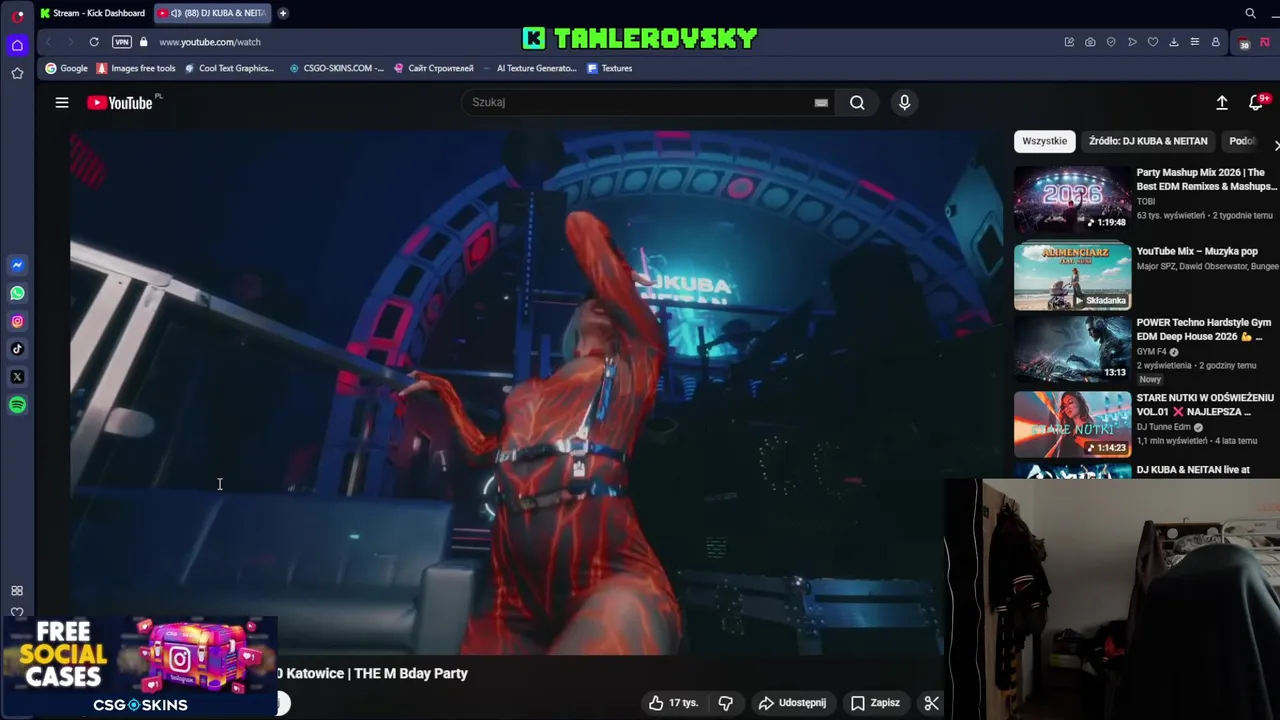The width and height of the screenshot is (1280, 720).
Task: Select the Wszystkie filter chip
Action: 1044,141
